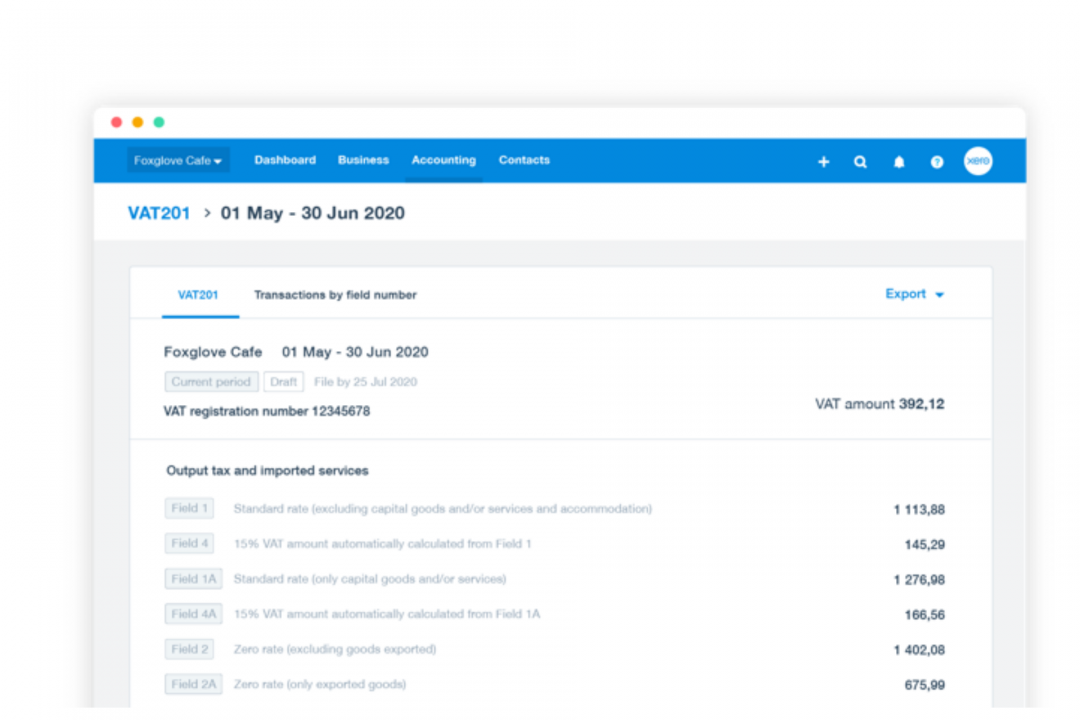The image size is (1080, 720).
Task: Open notifications bell icon
Action: tap(898, 162)
